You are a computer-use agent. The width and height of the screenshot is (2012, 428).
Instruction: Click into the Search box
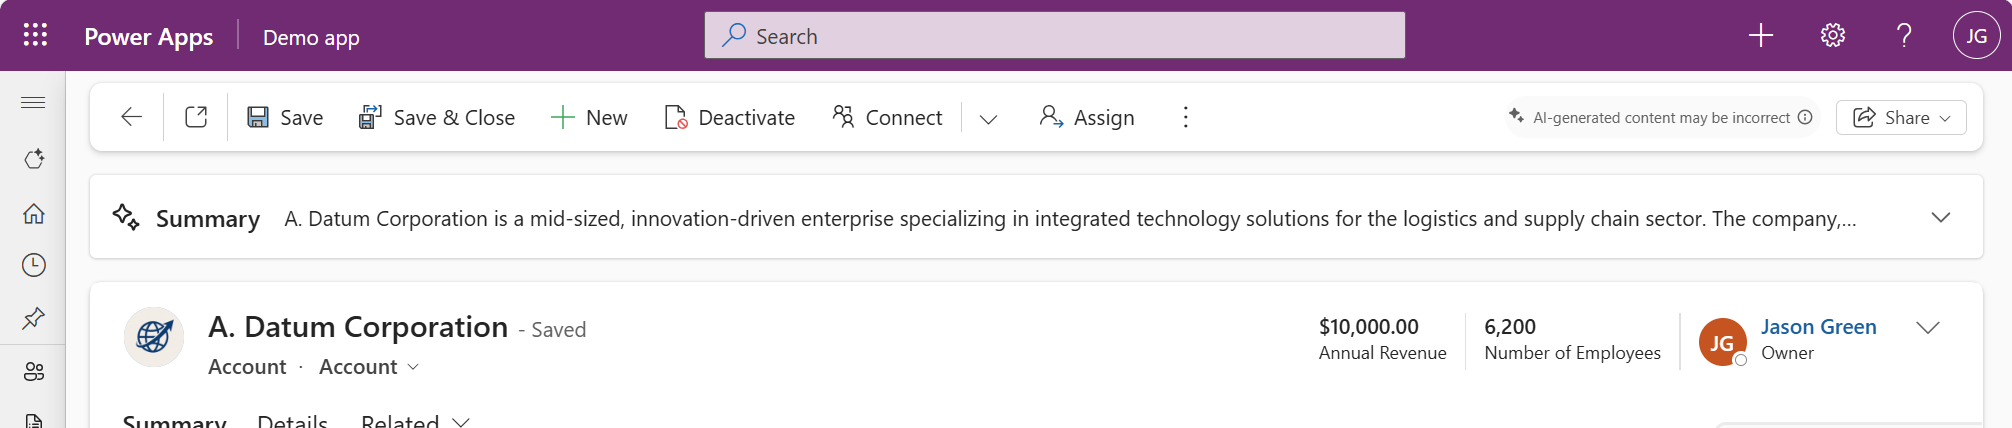tap(1054, 36)
